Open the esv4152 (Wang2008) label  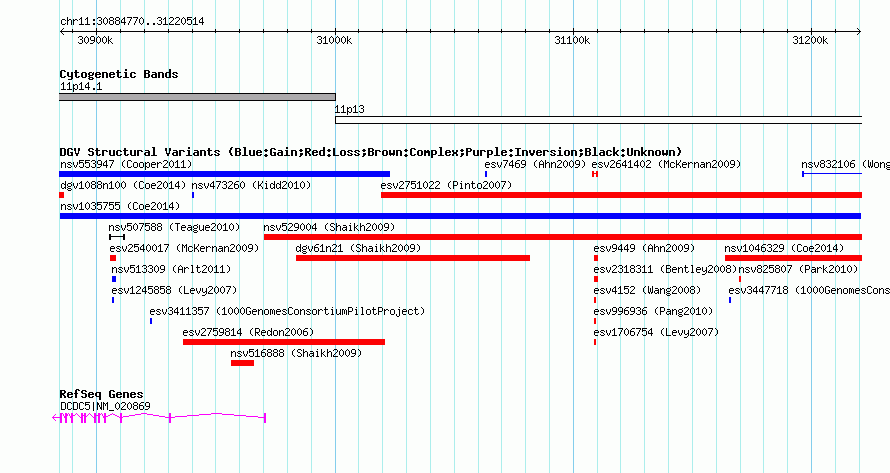click(x=647, y=290)
